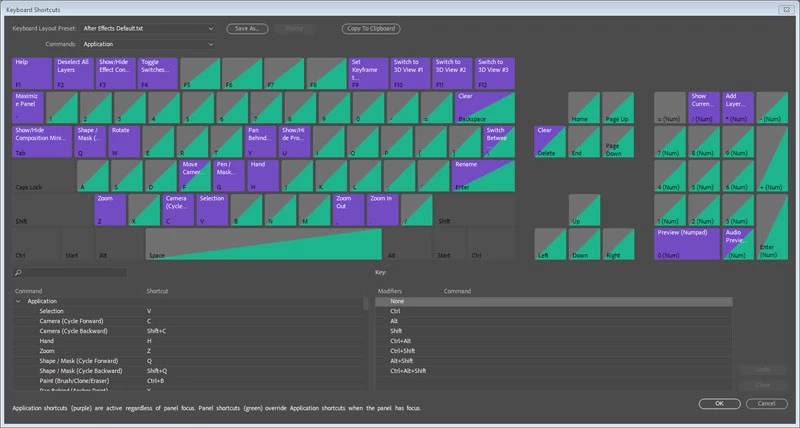Screen dimensions: 800x428
Task: Select the F9 Set Keyframe key
Action: pyautogui.click(x=368, y=73)
